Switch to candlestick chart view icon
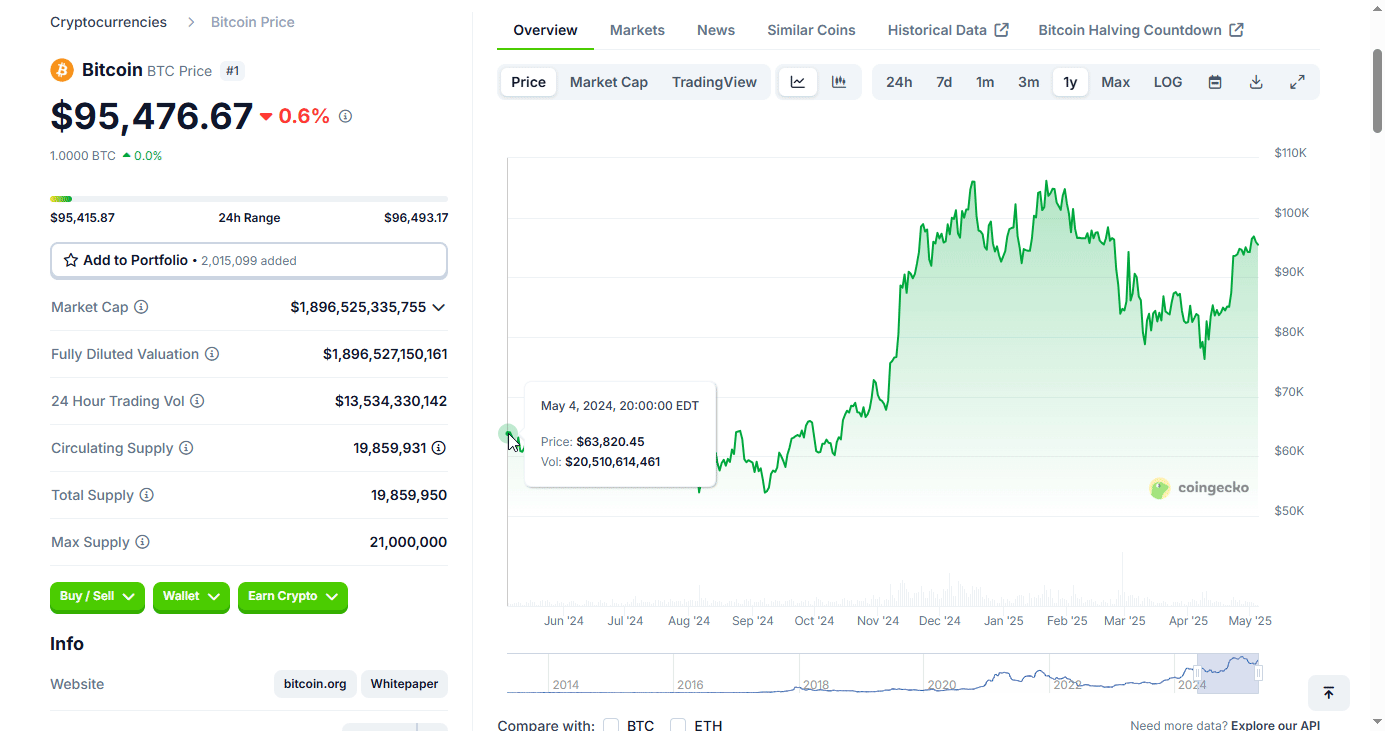The image size is (1385, 731). [x=839, y=82]
